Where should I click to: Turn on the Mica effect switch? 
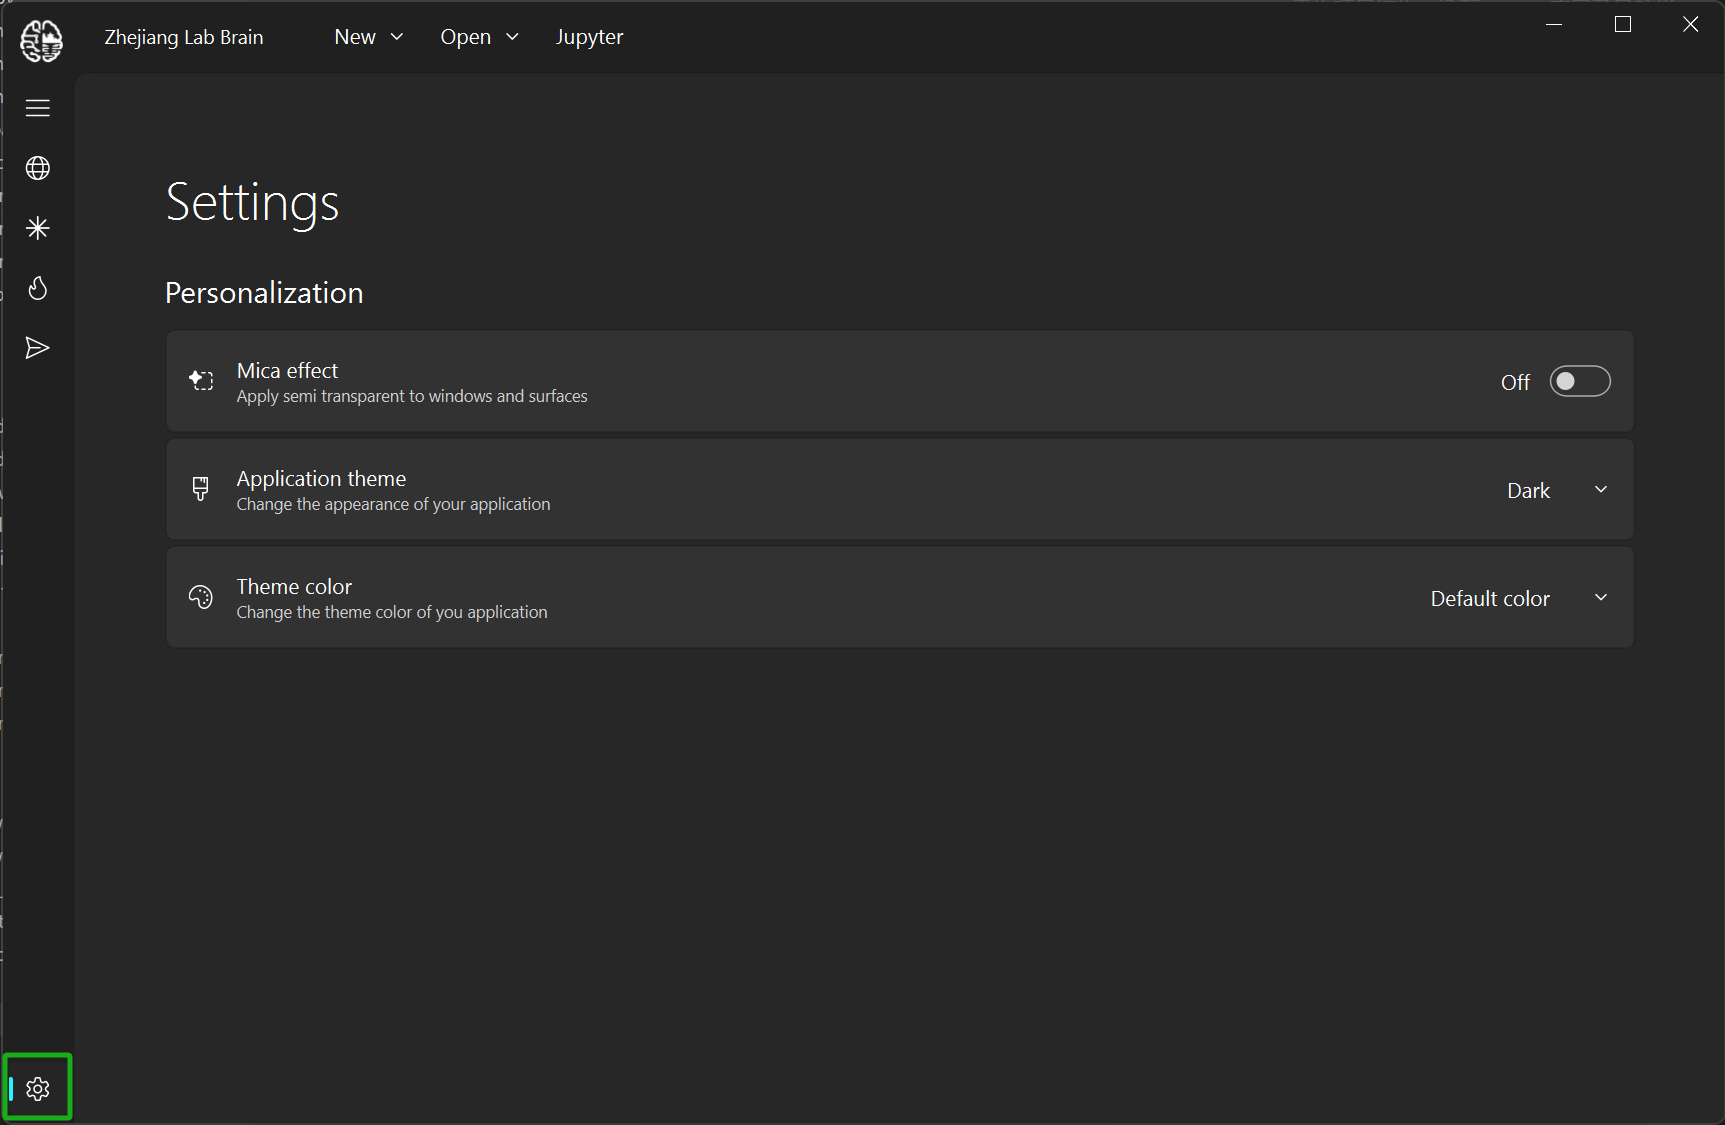coord(1580,381)
